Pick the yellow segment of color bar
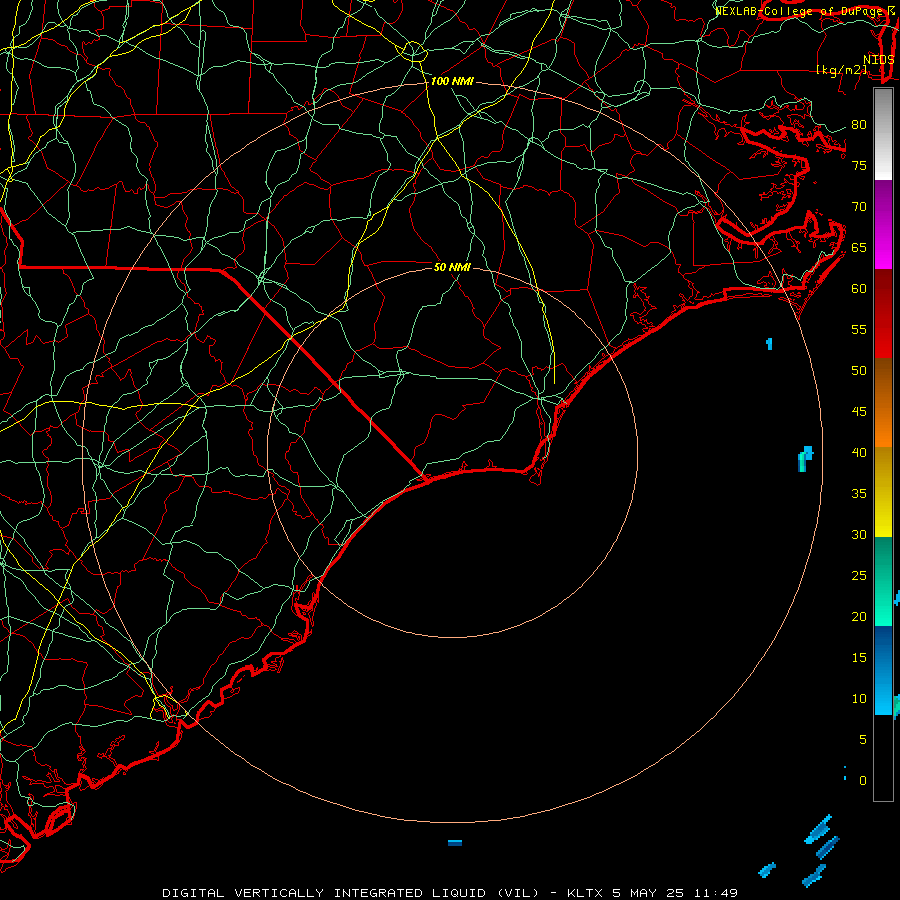 [883, 492]
